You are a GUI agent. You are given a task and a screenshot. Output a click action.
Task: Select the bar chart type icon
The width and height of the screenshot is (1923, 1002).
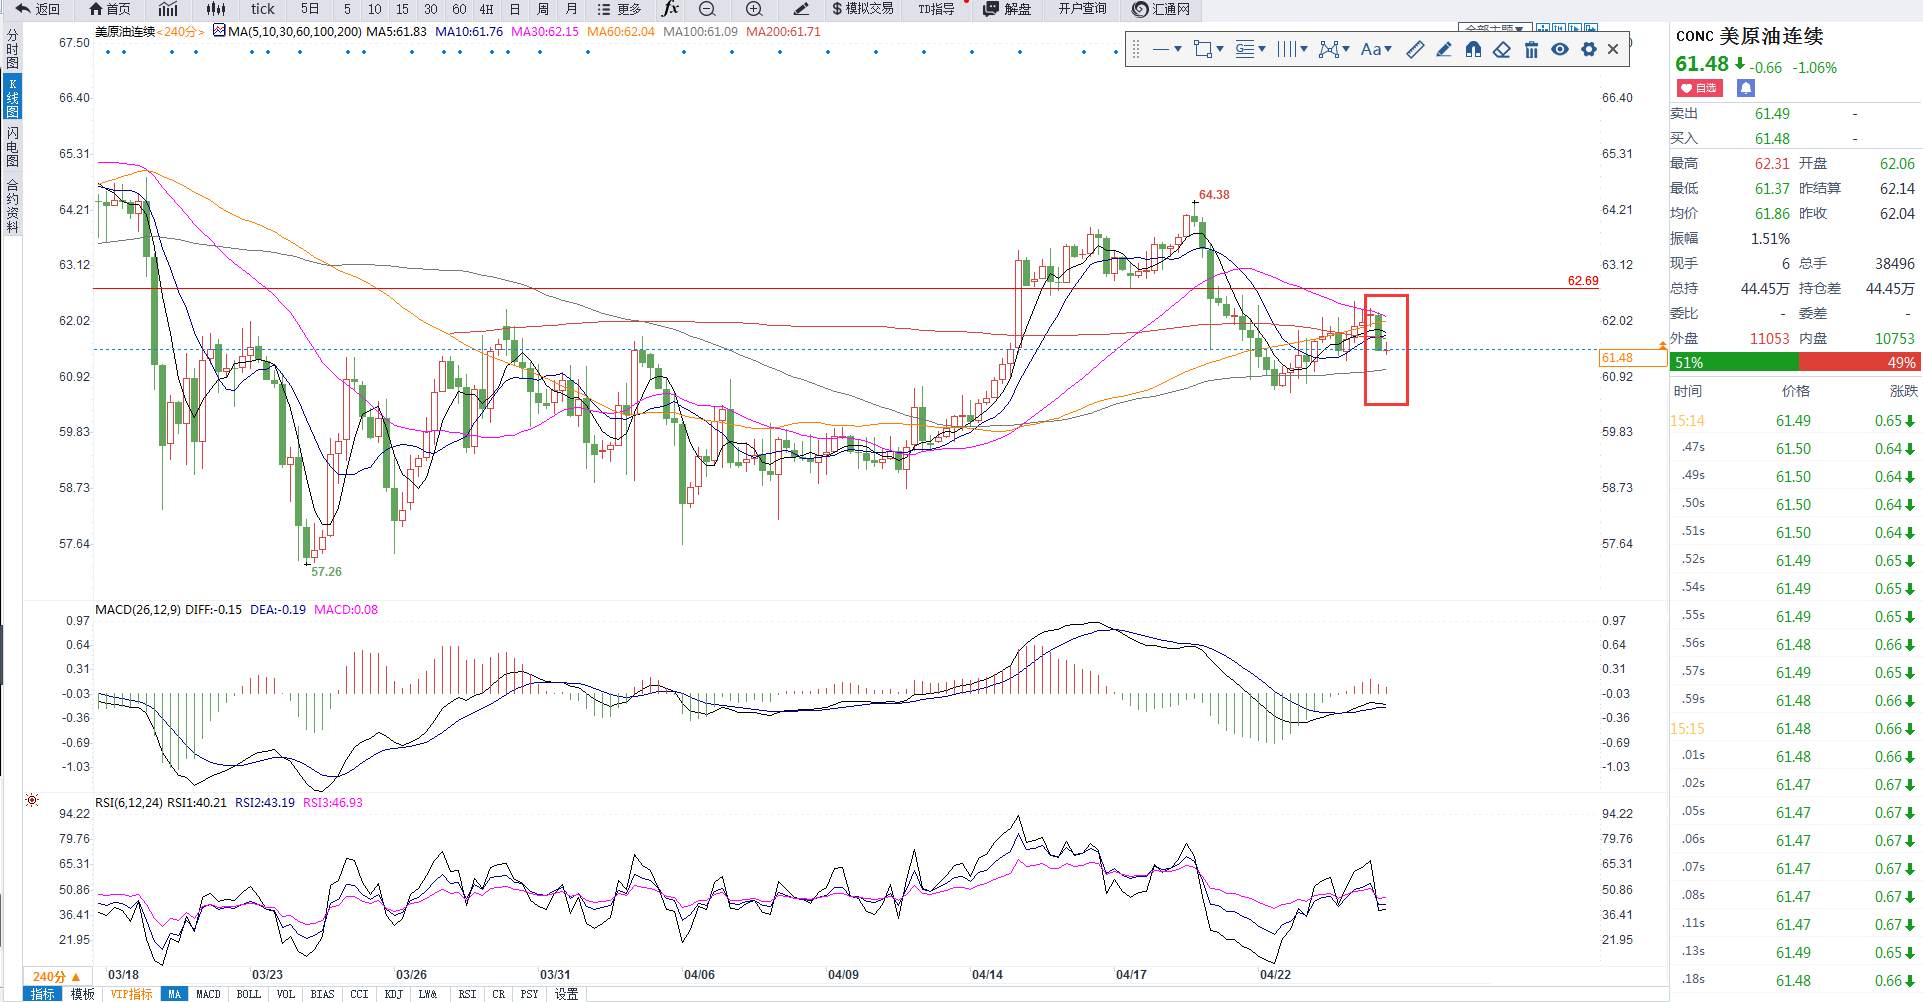(x=168, y=9)
